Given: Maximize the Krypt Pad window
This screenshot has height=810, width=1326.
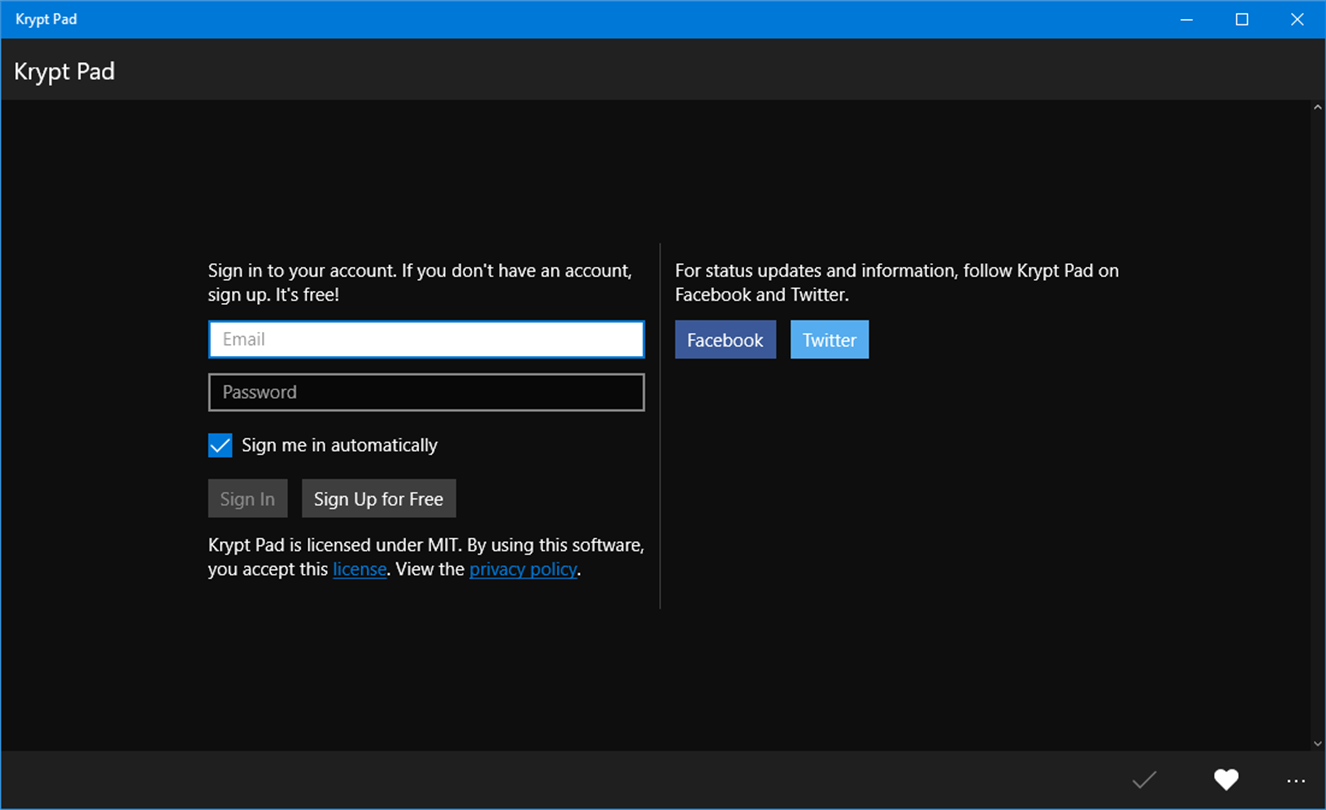Looking at the screenshot, I should click(x=1242, y=19).
